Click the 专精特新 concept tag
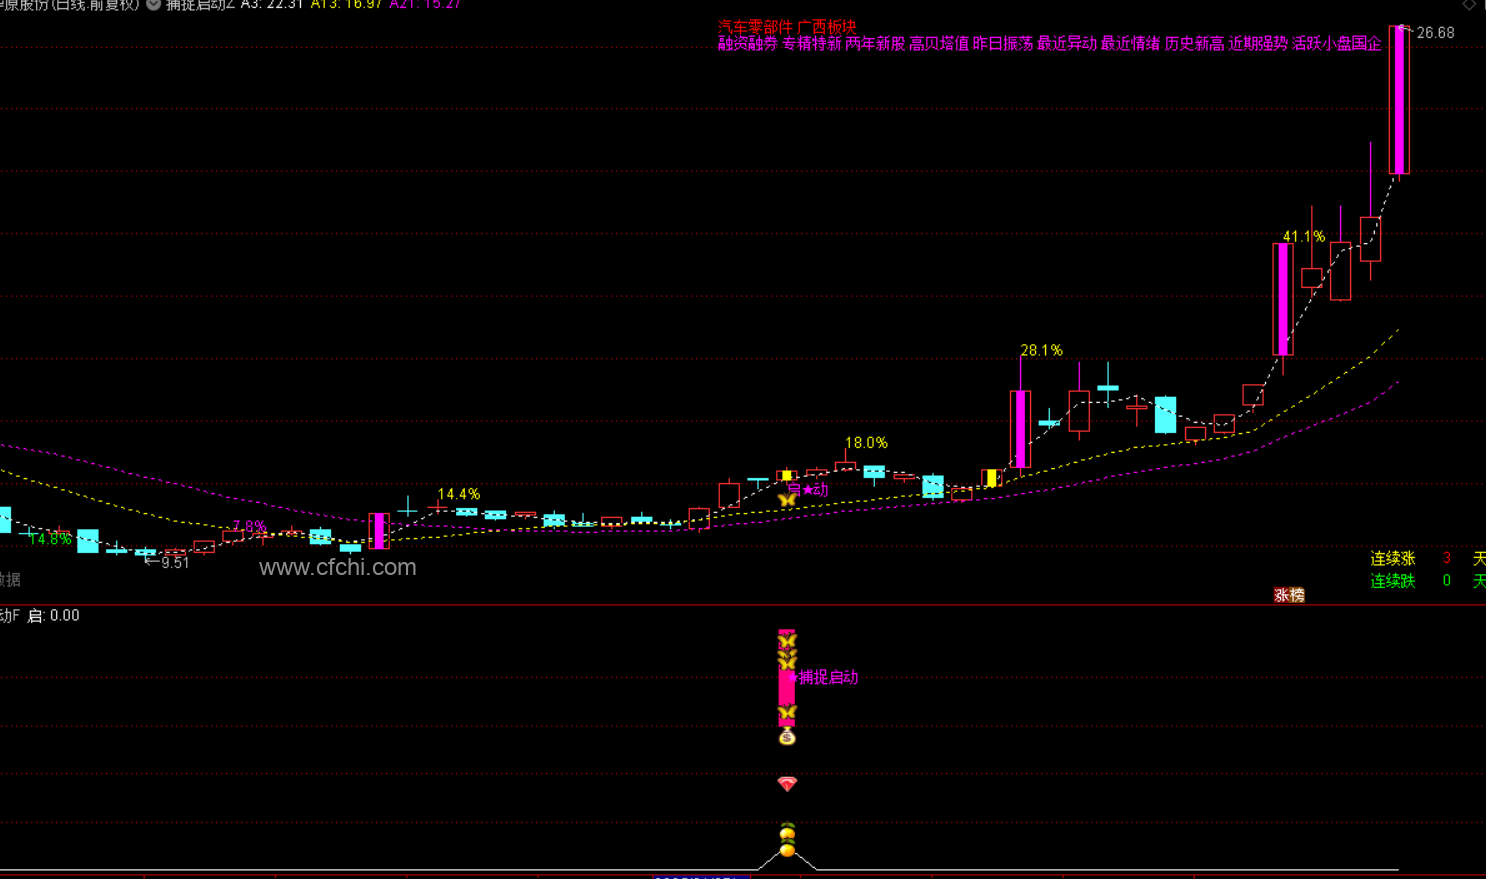Image resolution: width=1486 pixels, height=879 pixels. pyautogui.click(x=811, y=43)
